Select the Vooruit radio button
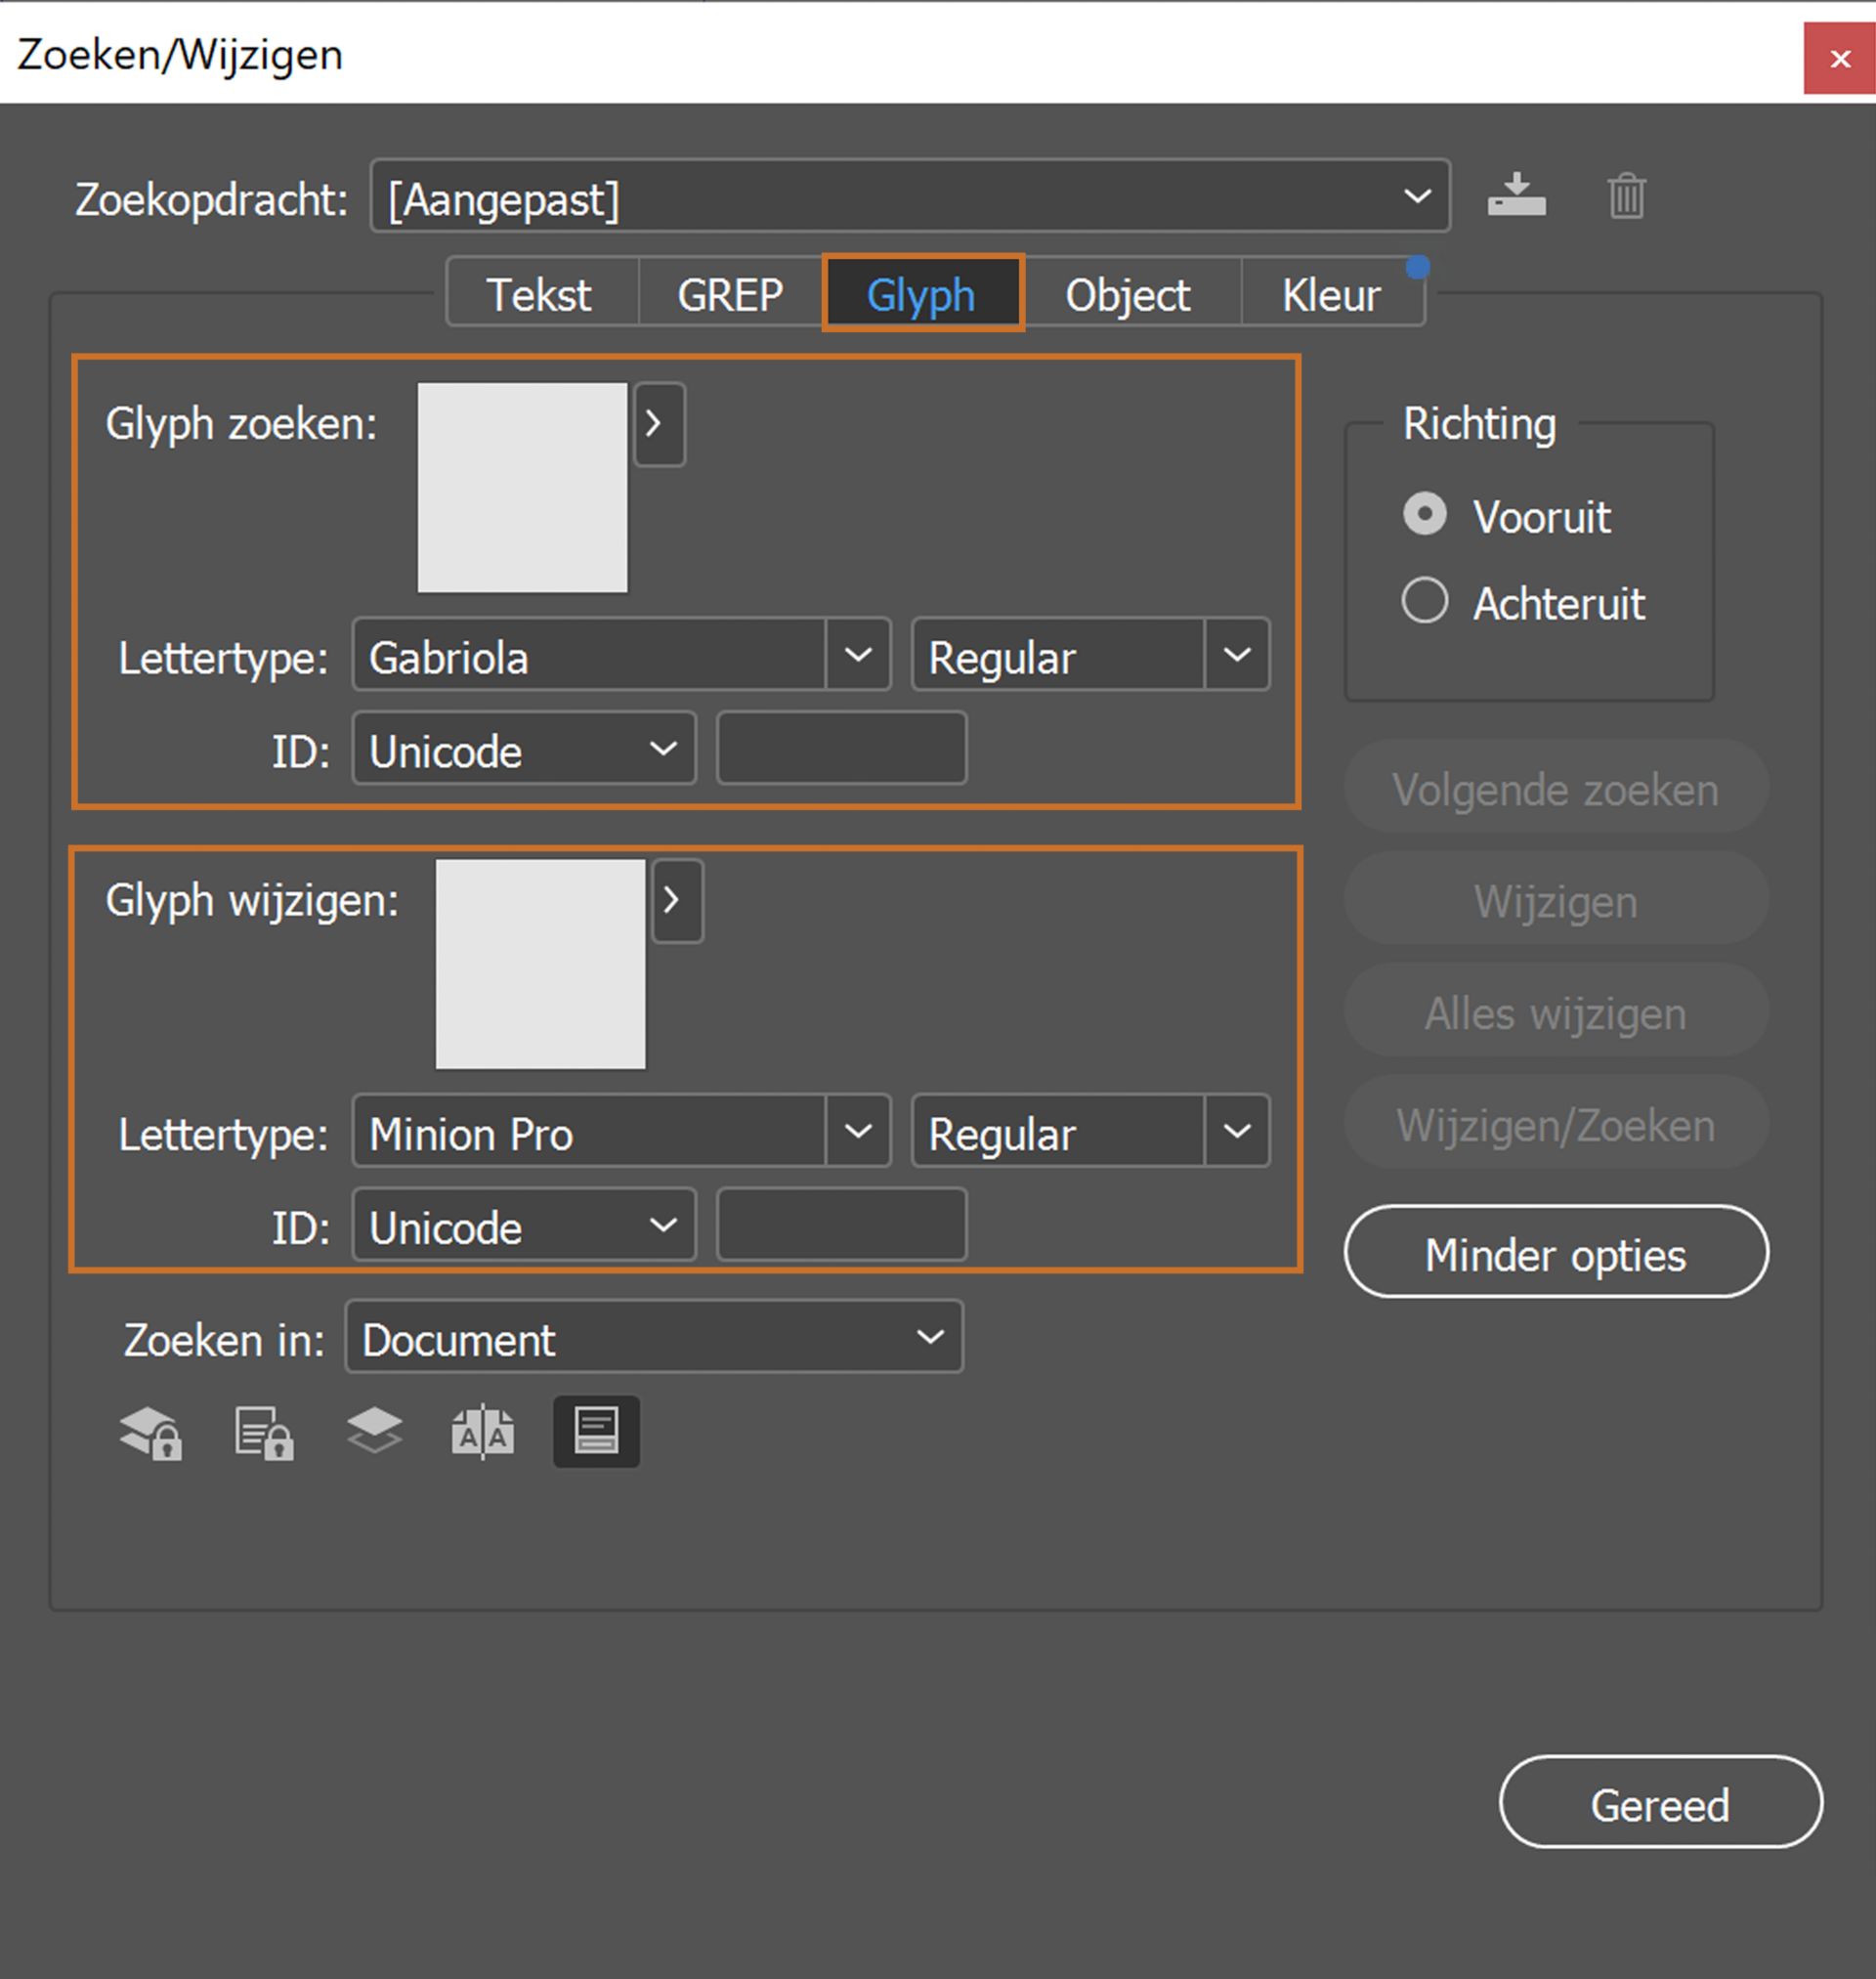This screenshot has height=1979, width=1876. pos(1424,515)
